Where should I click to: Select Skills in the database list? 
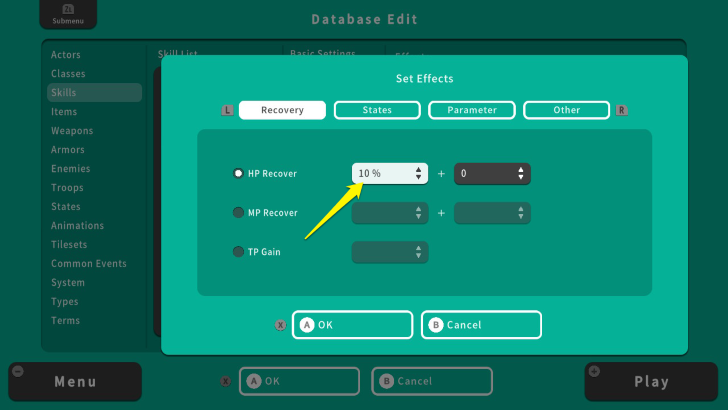pyautogui.click(x=94, y=92)
